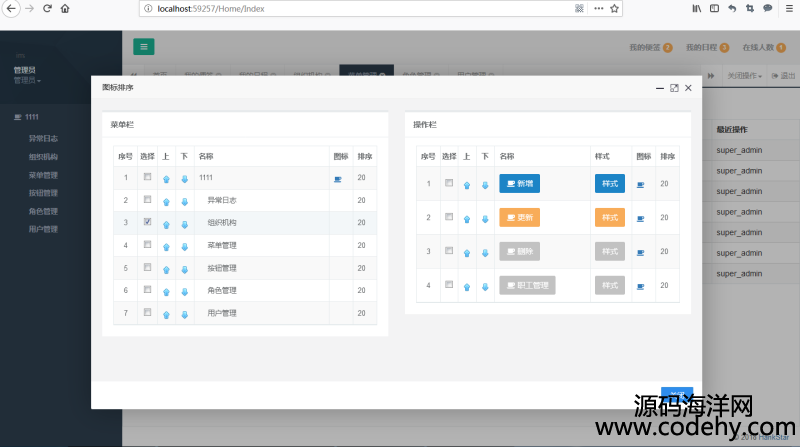Open 异常日志 in the left sidebar
Image resolution: width=800 pixels, height=447 pixels.
(43, 139)
